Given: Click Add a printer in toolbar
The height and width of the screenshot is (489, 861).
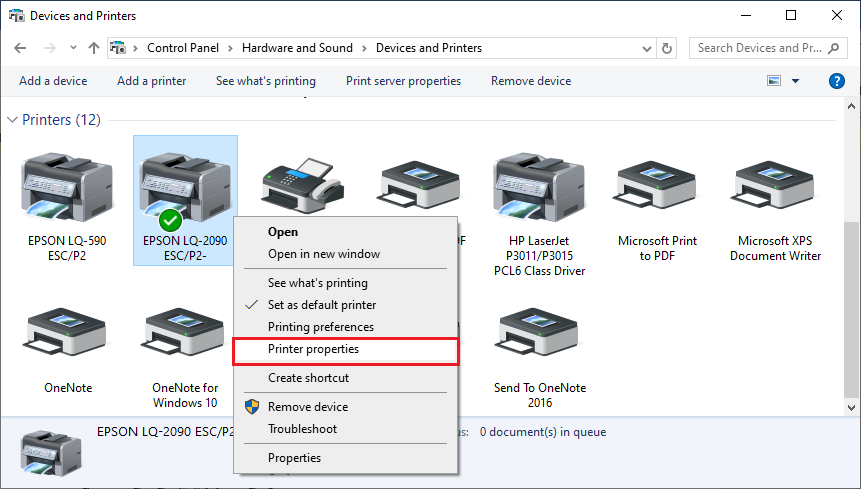Looking at the screenshot, I should point(151,81).
